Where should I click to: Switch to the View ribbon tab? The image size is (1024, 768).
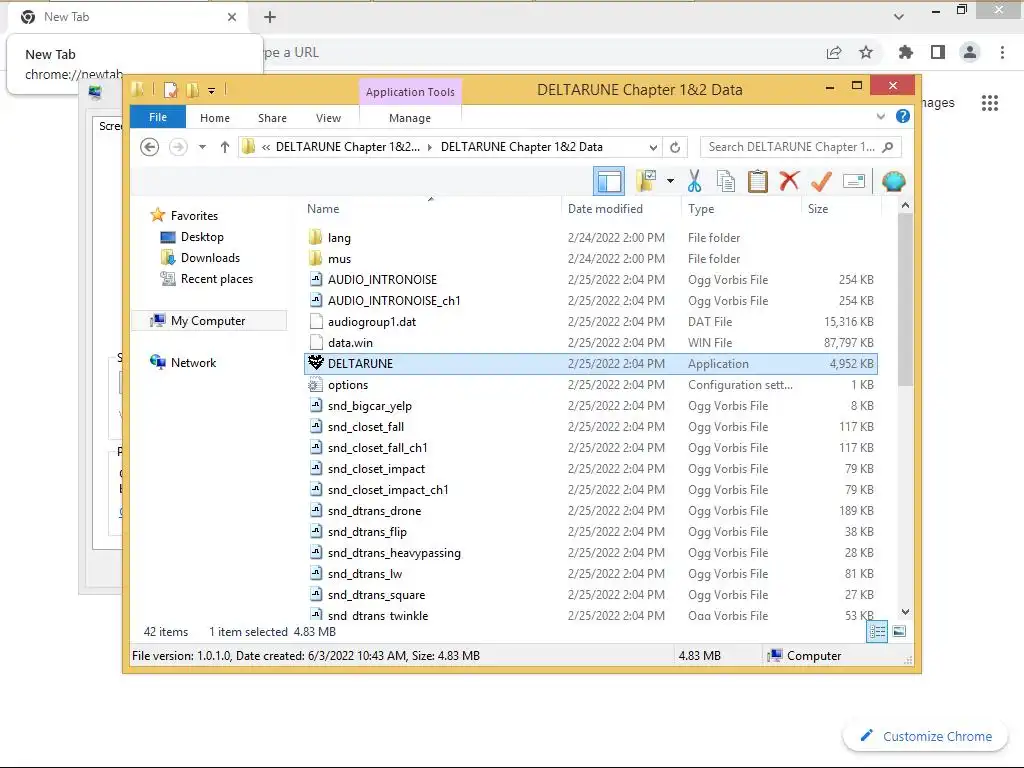tap(328, 118)
